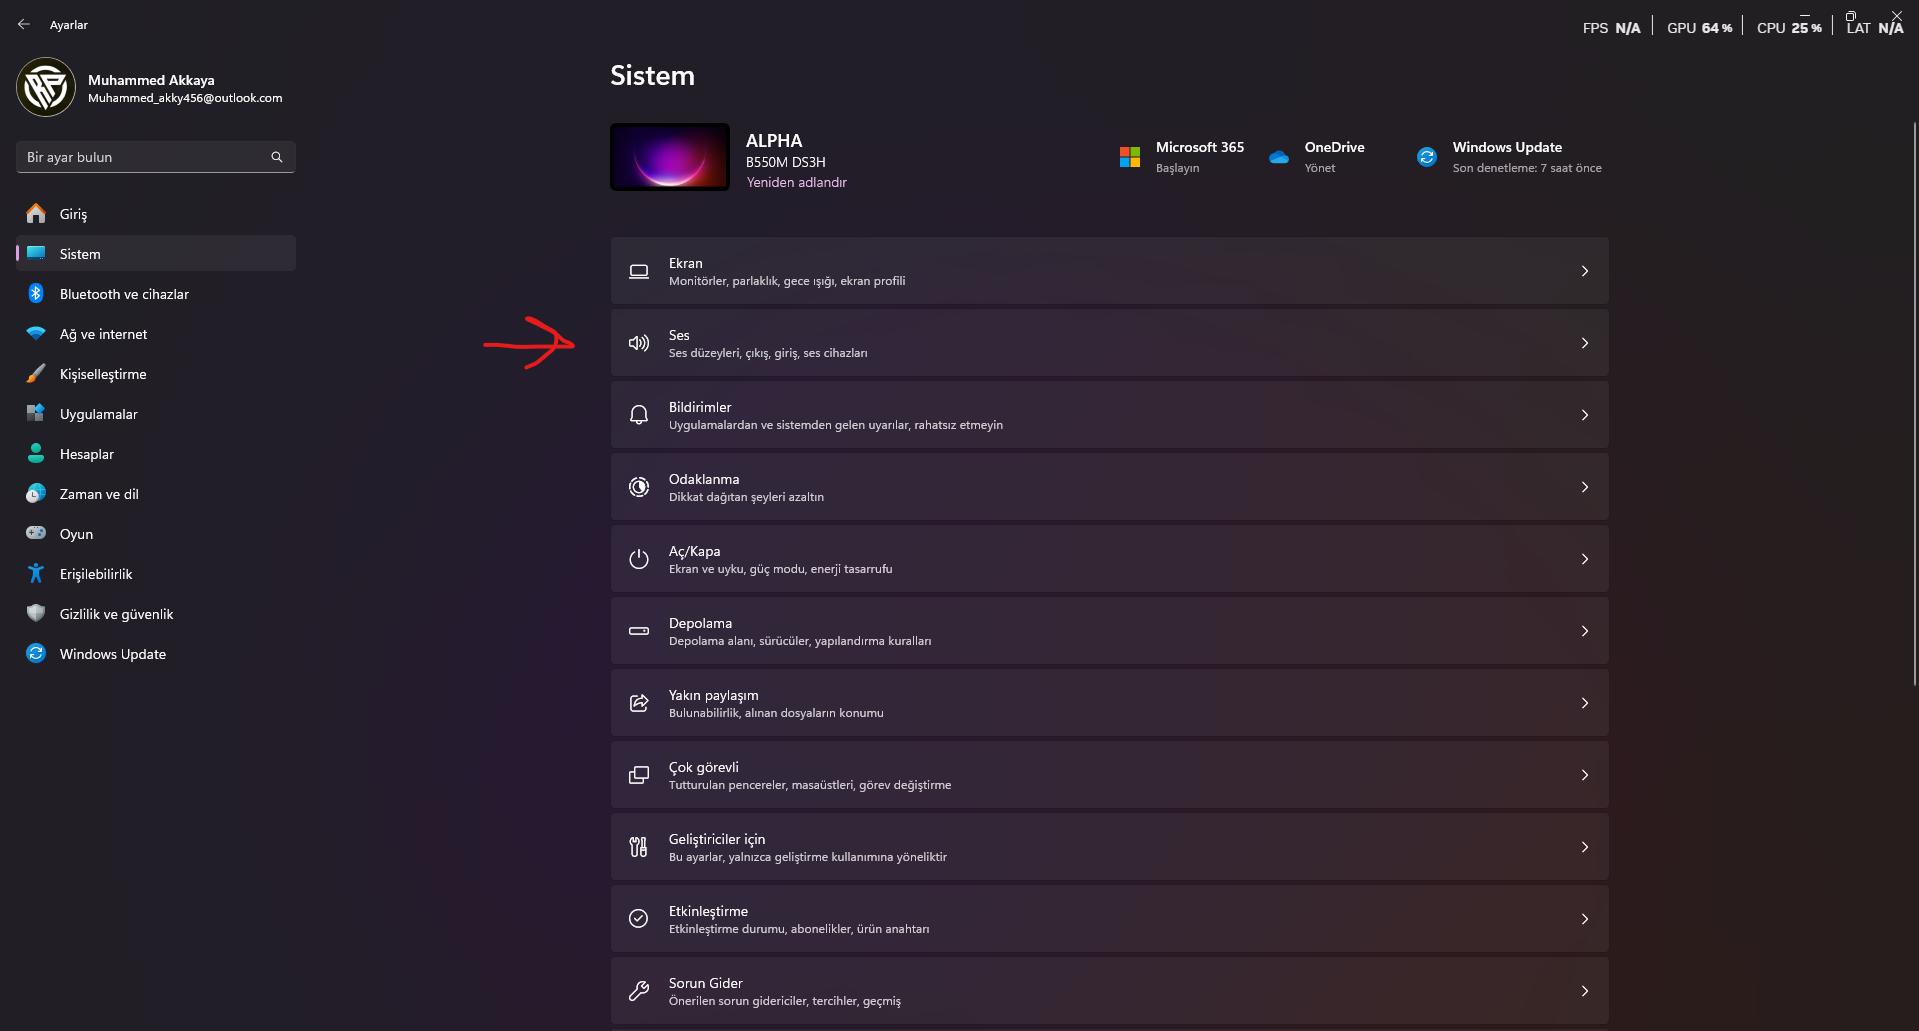Expand the Aç/Kapa row chevron
Screen dimensions: 1919x1031
[x=1585, y=559]
